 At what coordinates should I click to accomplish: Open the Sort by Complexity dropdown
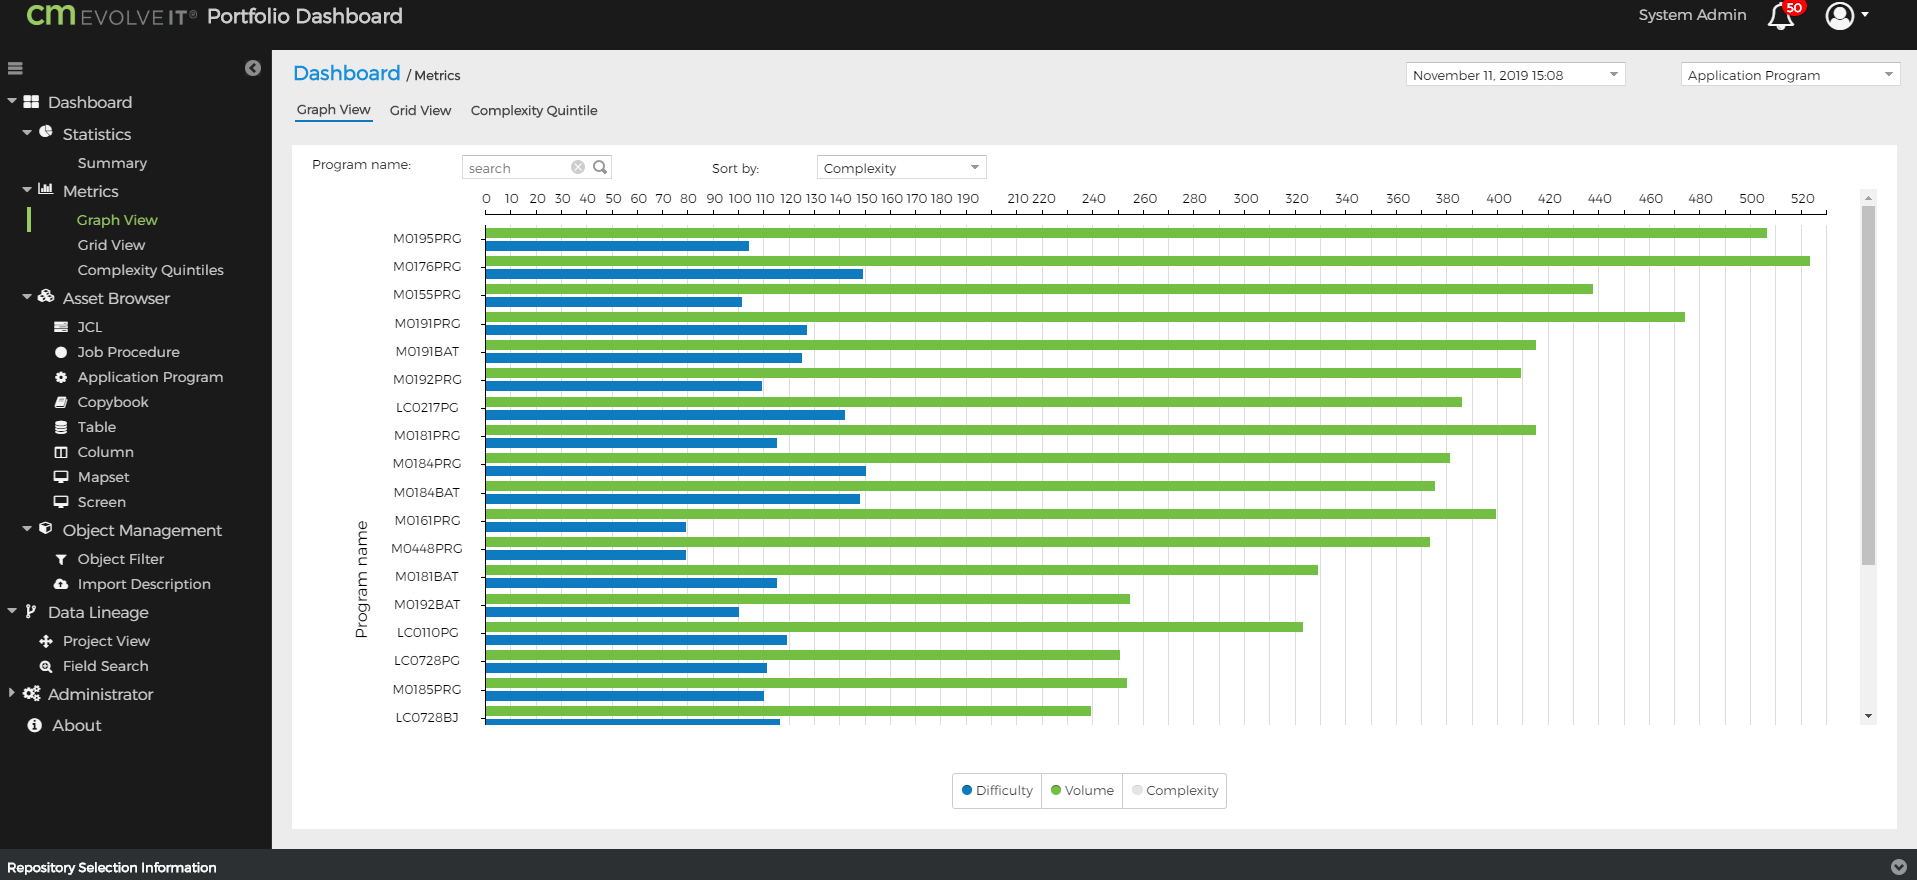click(x=901, y=168)
